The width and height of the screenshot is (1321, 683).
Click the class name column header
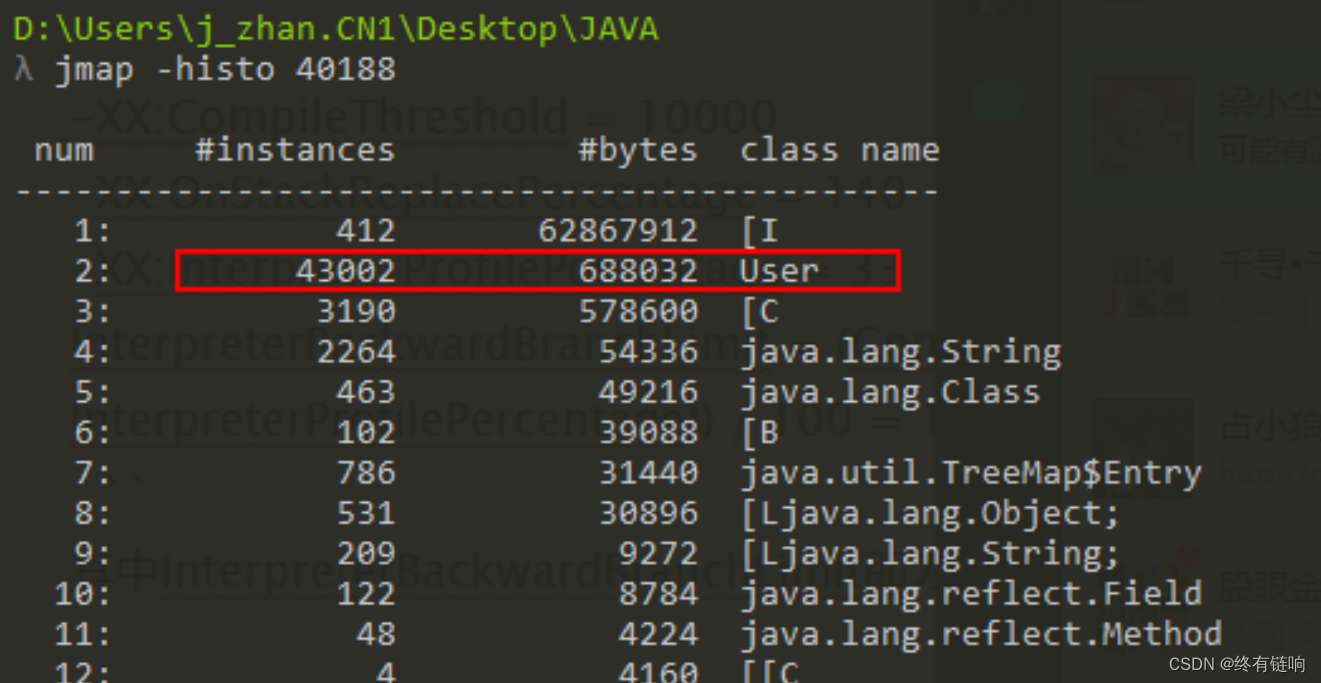point(840,150)
